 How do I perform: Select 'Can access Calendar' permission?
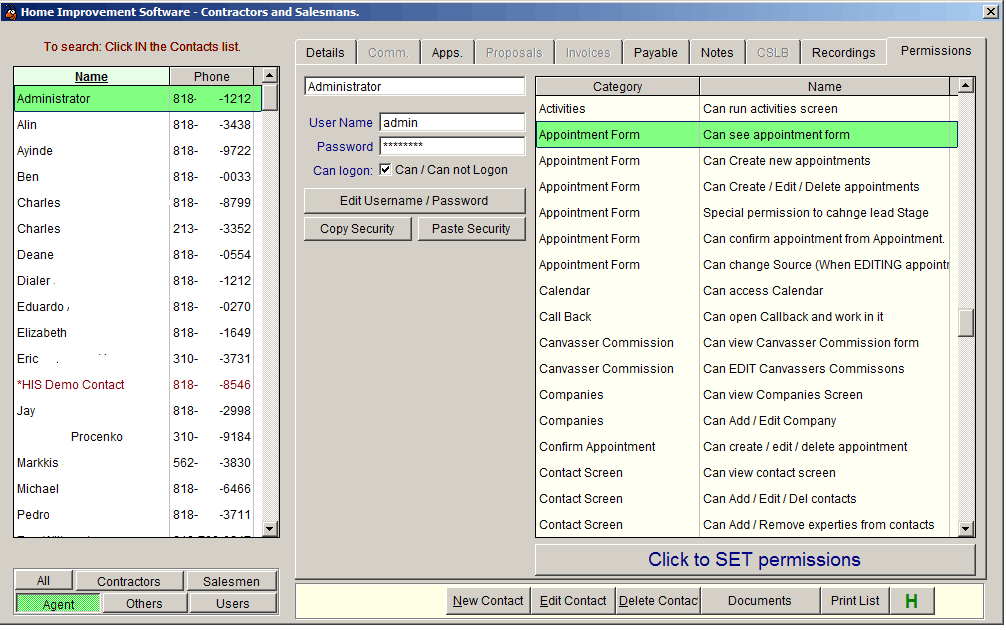[747, 291]
